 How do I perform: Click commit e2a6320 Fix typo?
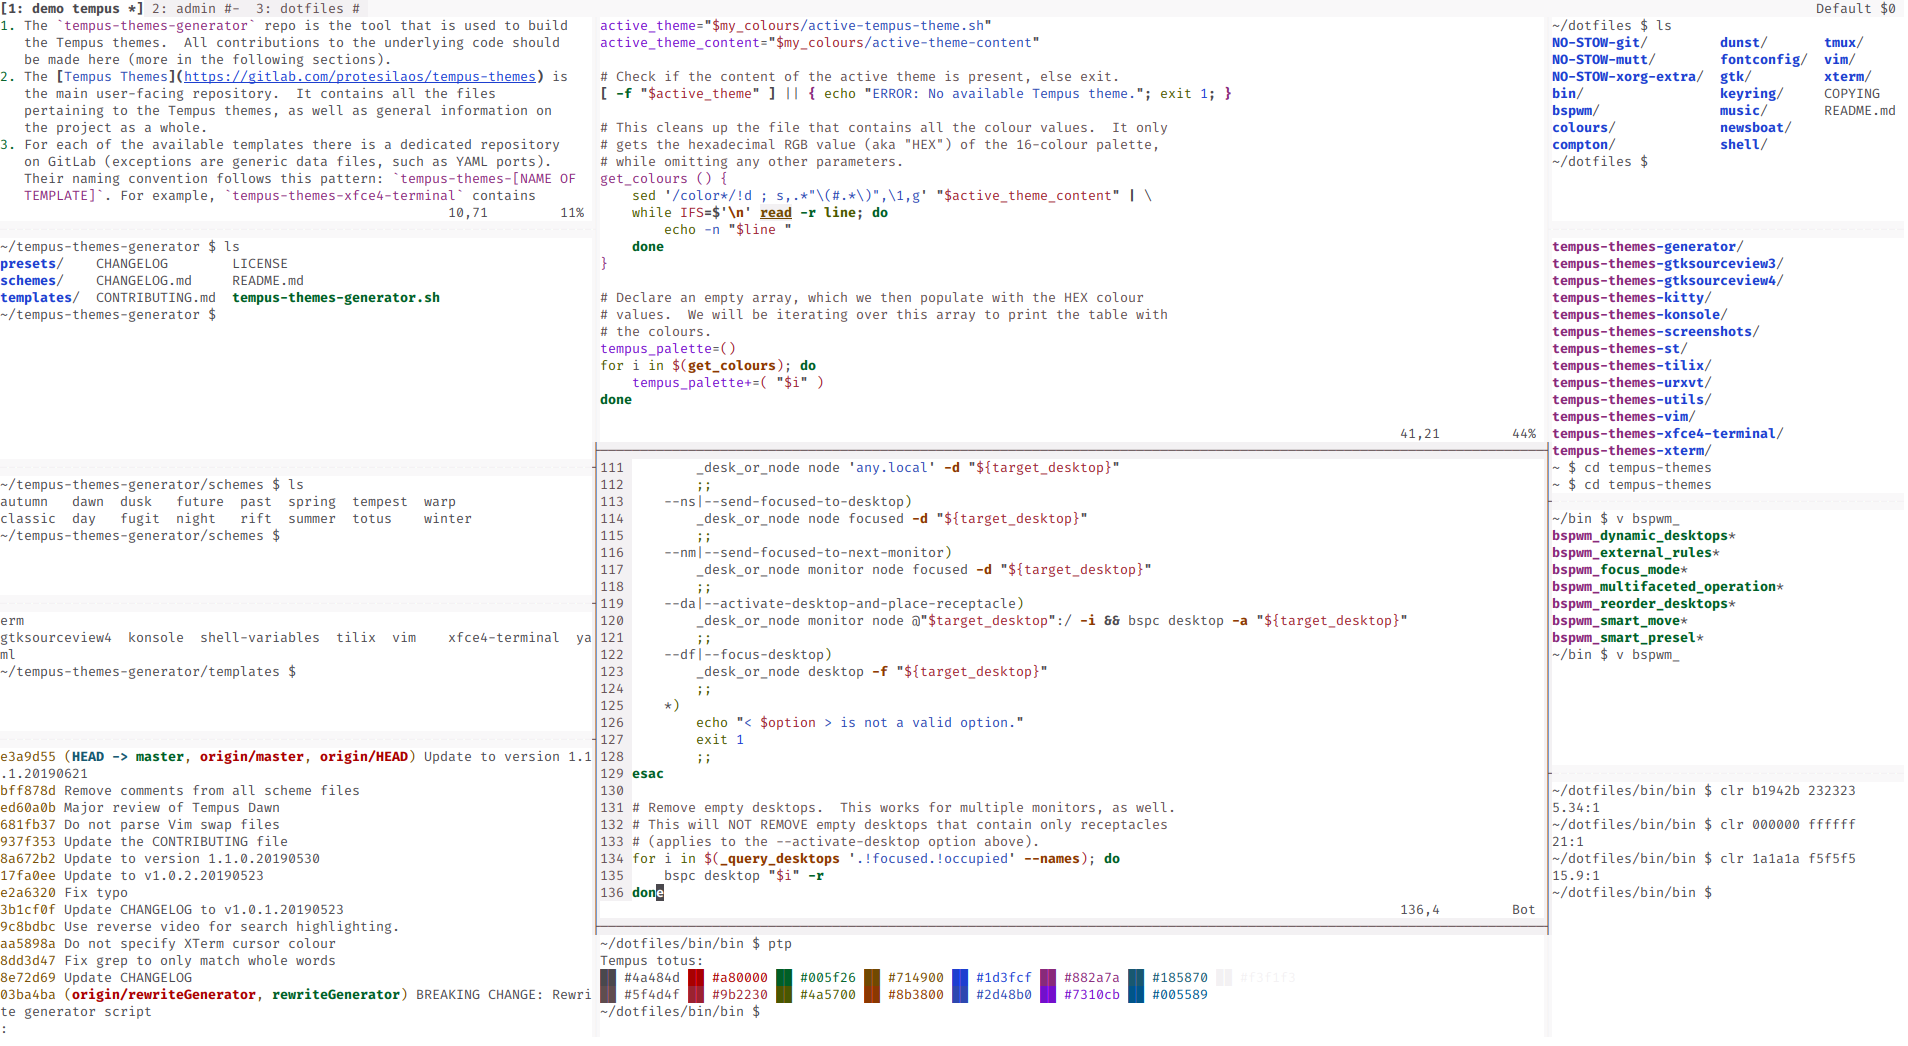click(64, 892)
